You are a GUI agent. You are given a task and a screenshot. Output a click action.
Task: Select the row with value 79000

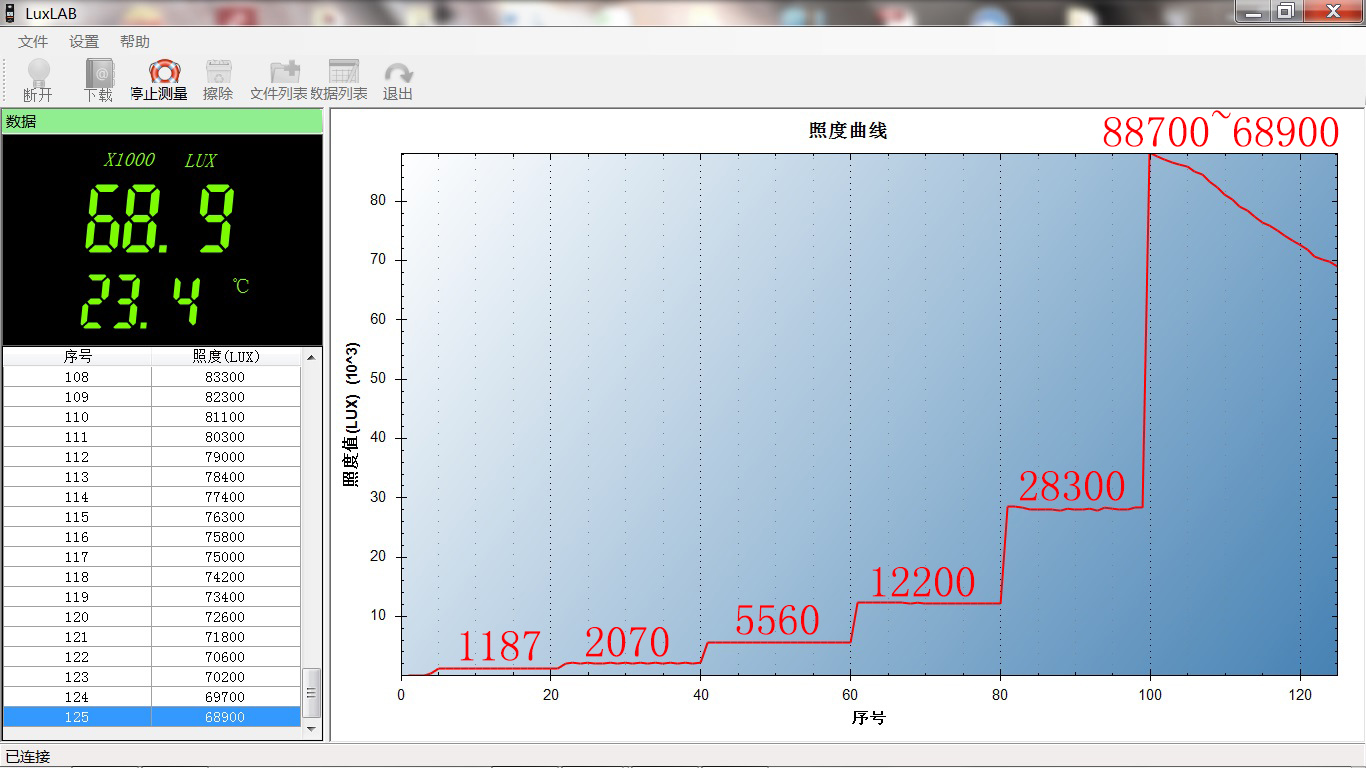[x=152, y=457]
